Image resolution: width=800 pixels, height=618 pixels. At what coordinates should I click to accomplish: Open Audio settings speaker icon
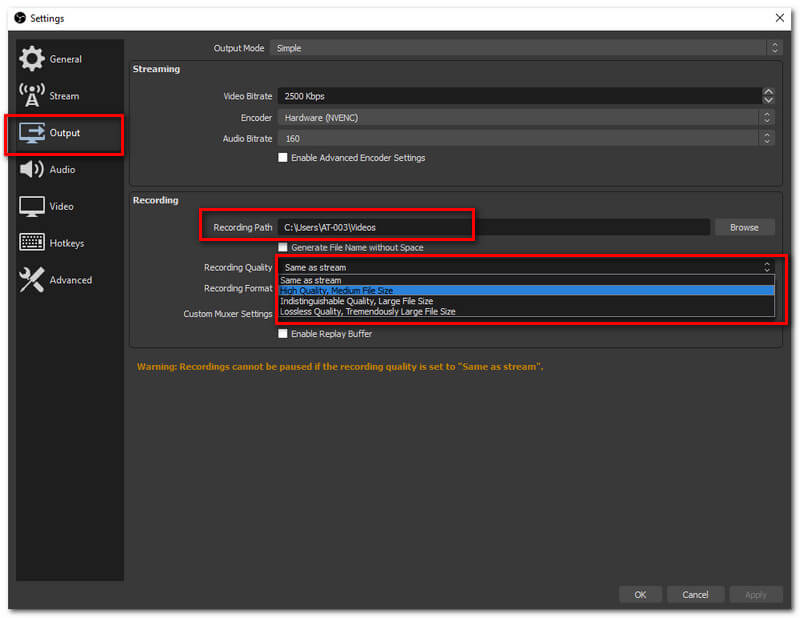32,170
